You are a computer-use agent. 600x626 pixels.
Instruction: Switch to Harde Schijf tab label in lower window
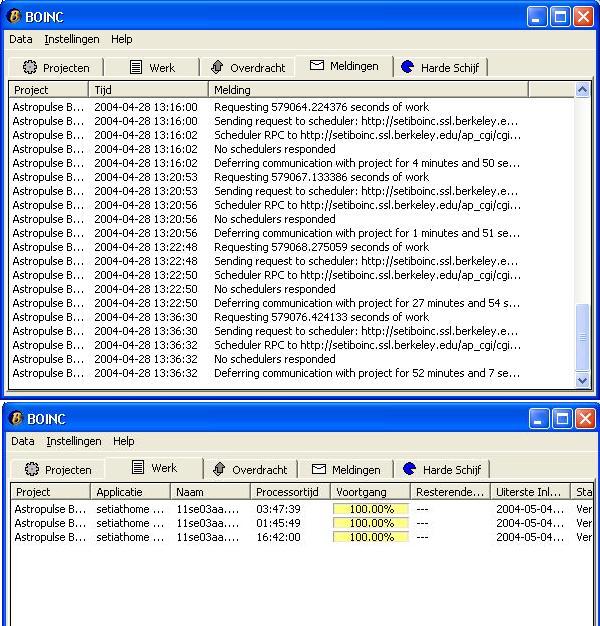[452, 470]
